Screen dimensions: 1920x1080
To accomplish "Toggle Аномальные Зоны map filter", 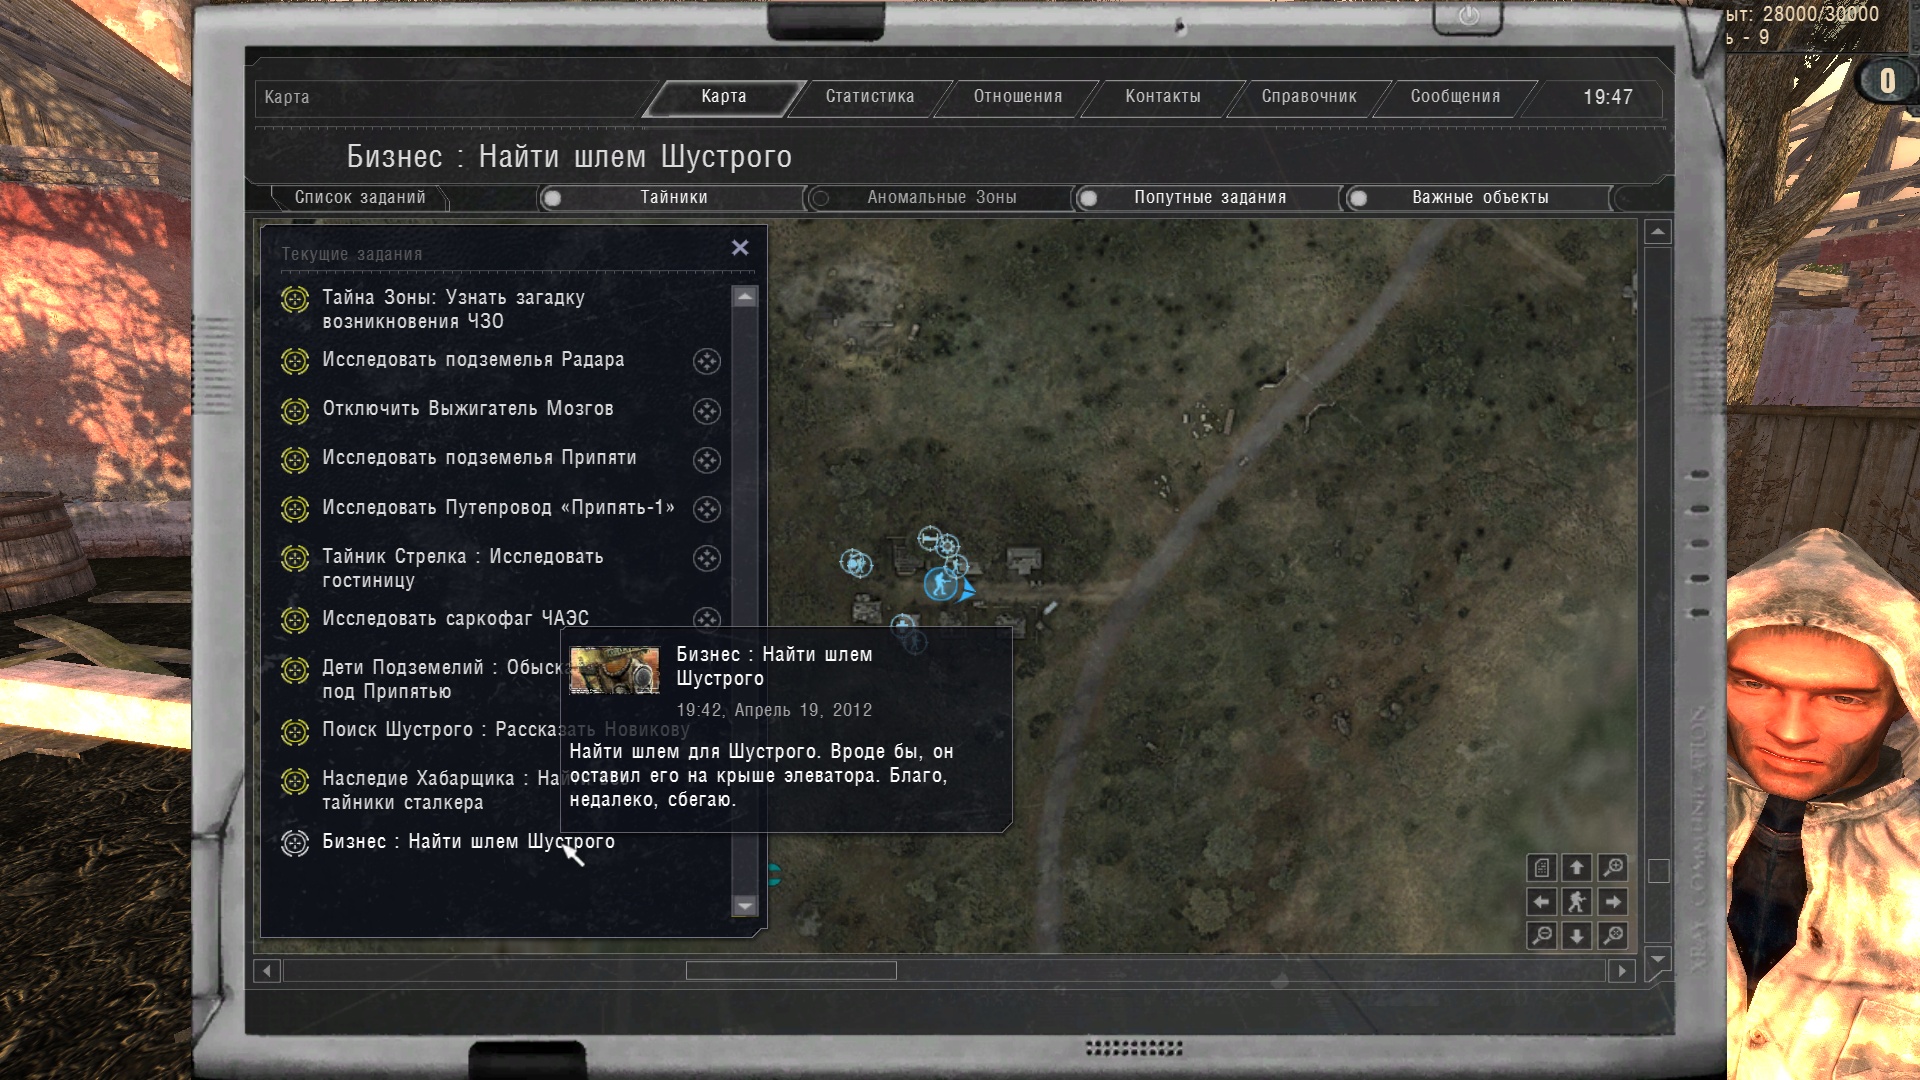I will point(940,198).
